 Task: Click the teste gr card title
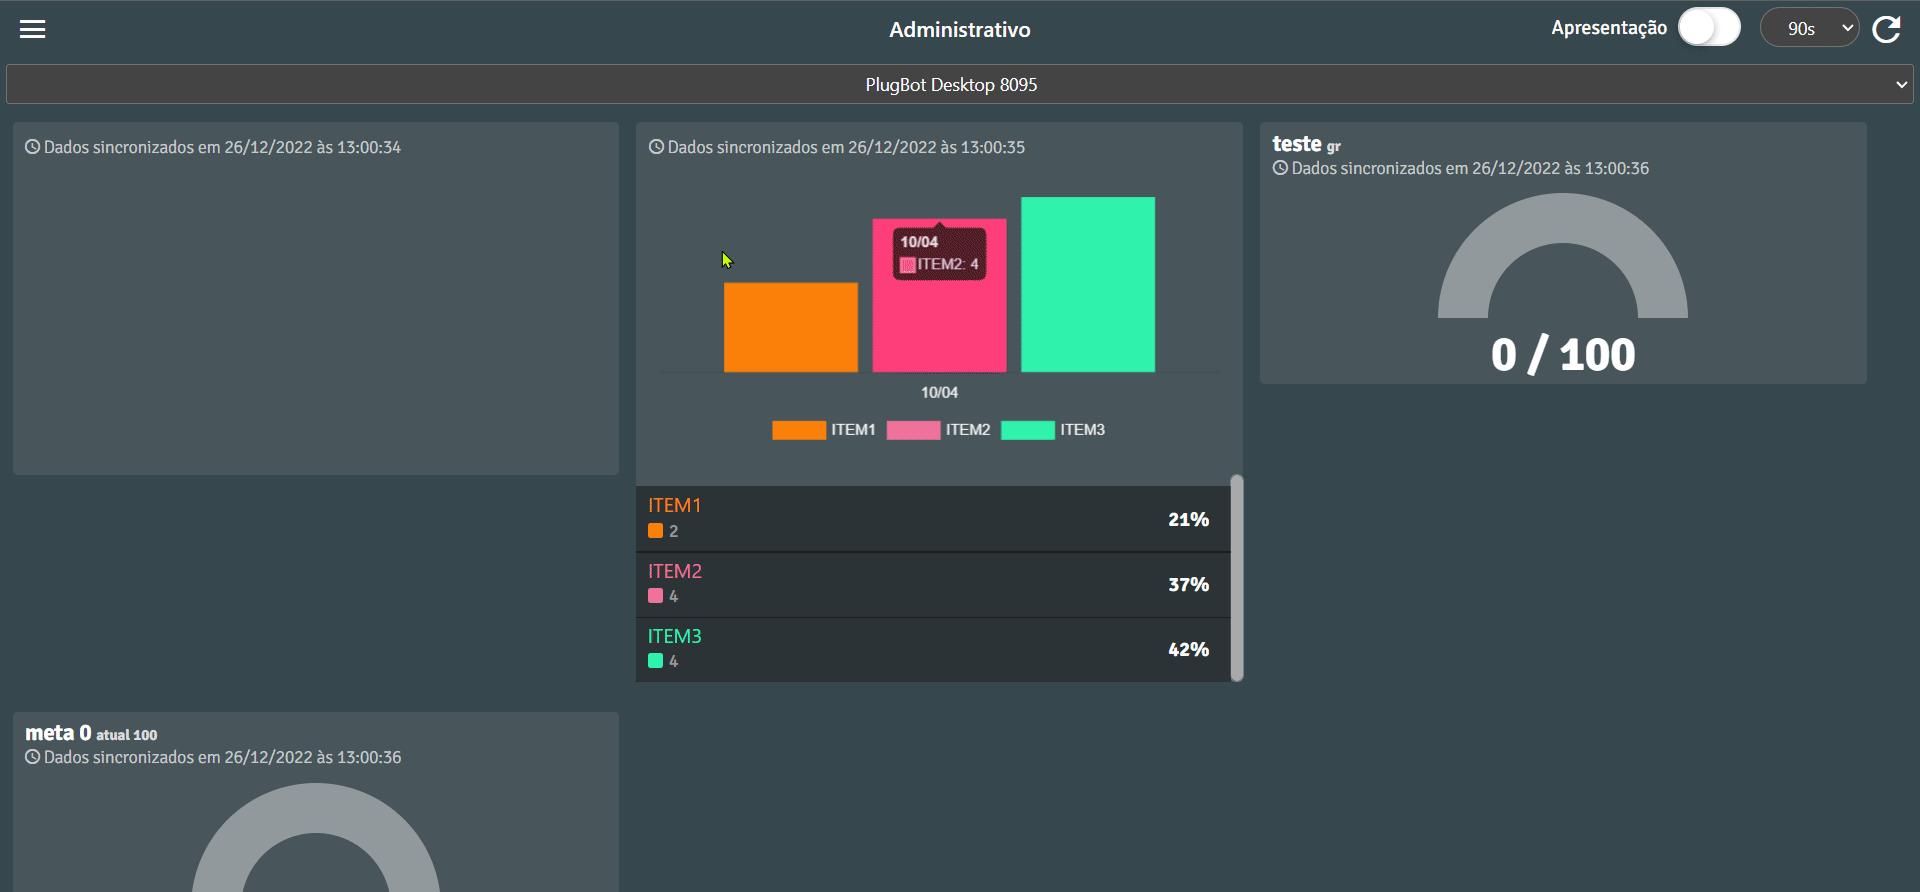(x=1306, y=144)
